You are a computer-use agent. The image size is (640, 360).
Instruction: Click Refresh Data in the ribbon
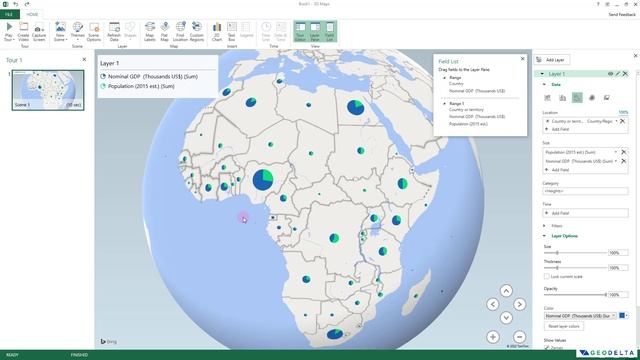coord(114,31)
